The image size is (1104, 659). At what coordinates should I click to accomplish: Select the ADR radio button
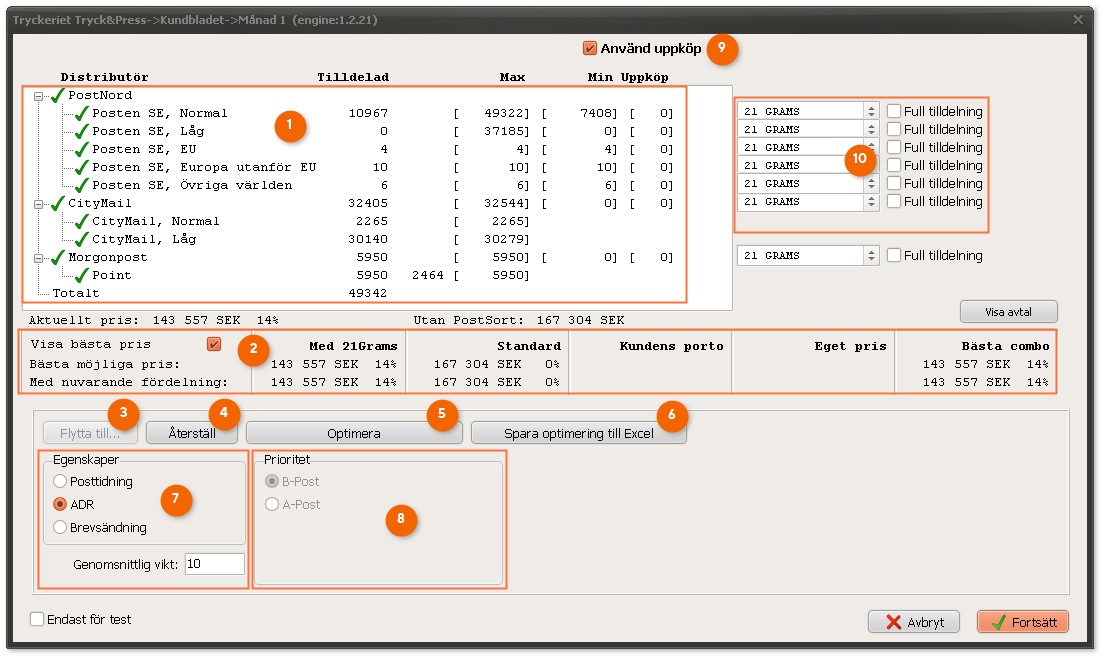point(60,504)
